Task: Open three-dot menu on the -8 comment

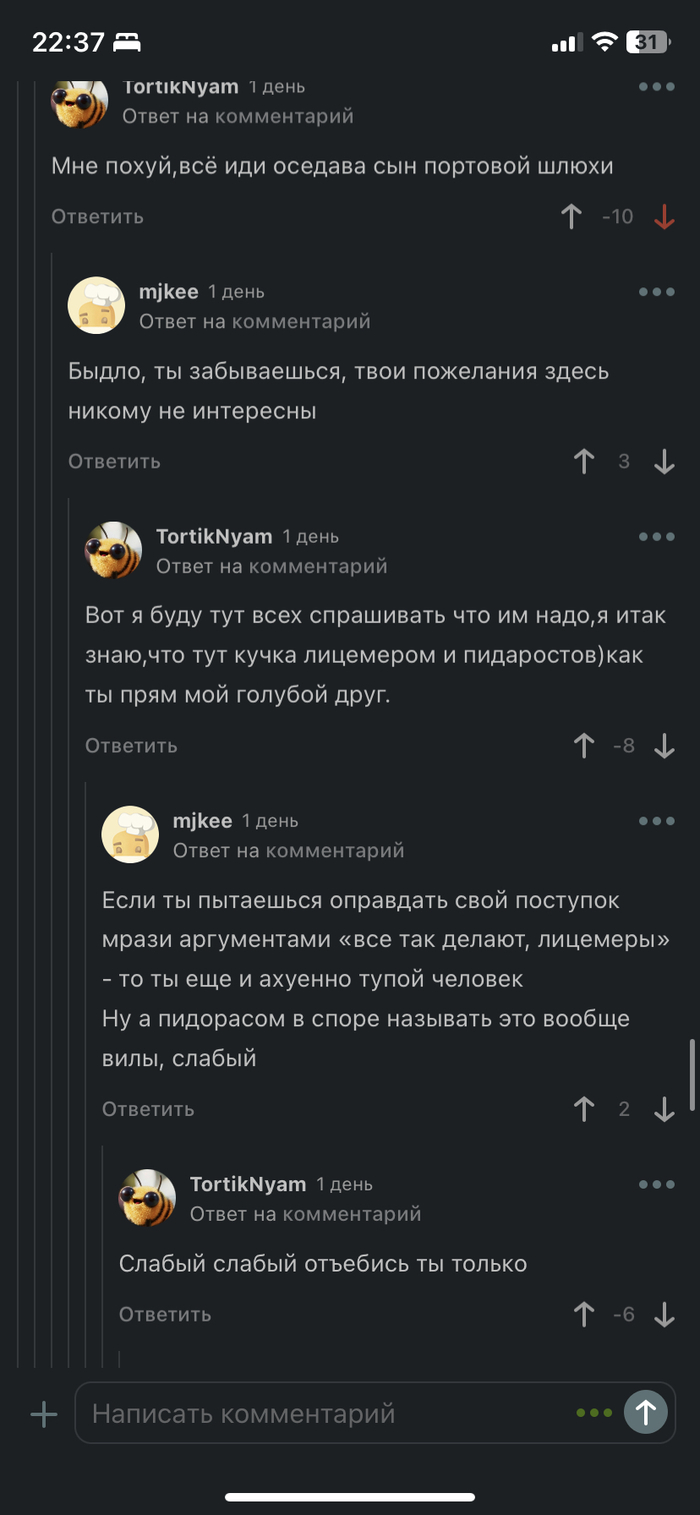Action: click(x=657, y=537)
